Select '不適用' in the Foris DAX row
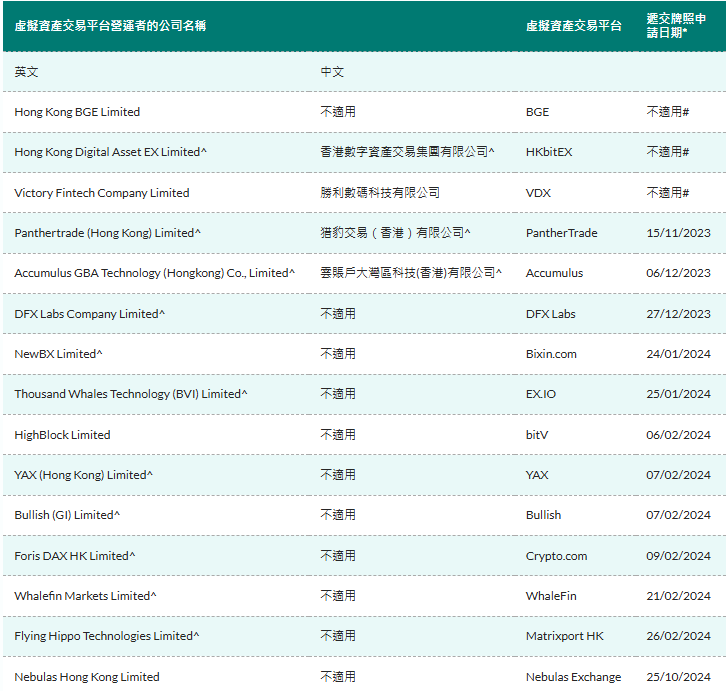The image size is (726, 691). pos(338,555)
